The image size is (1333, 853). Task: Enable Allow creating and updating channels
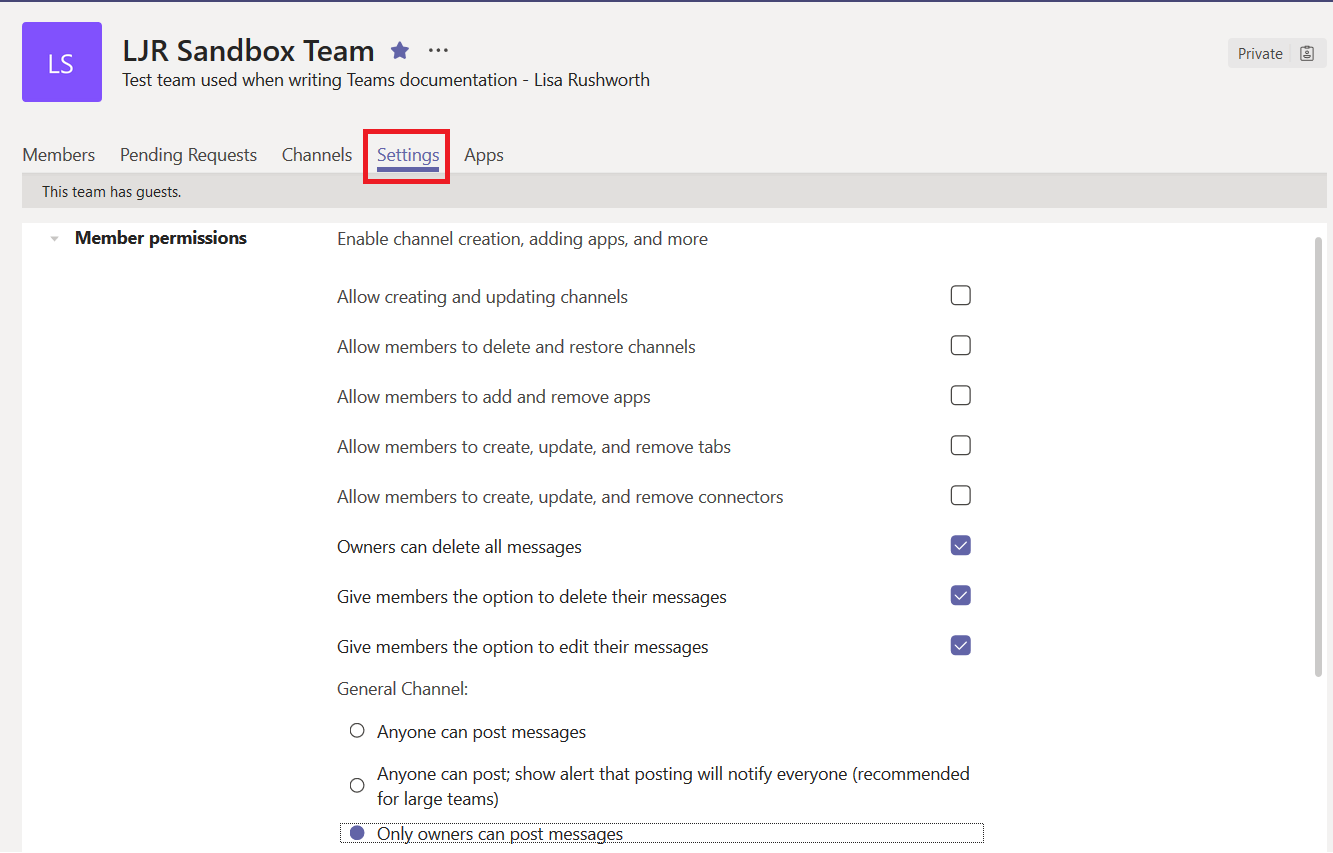[961, 296]
